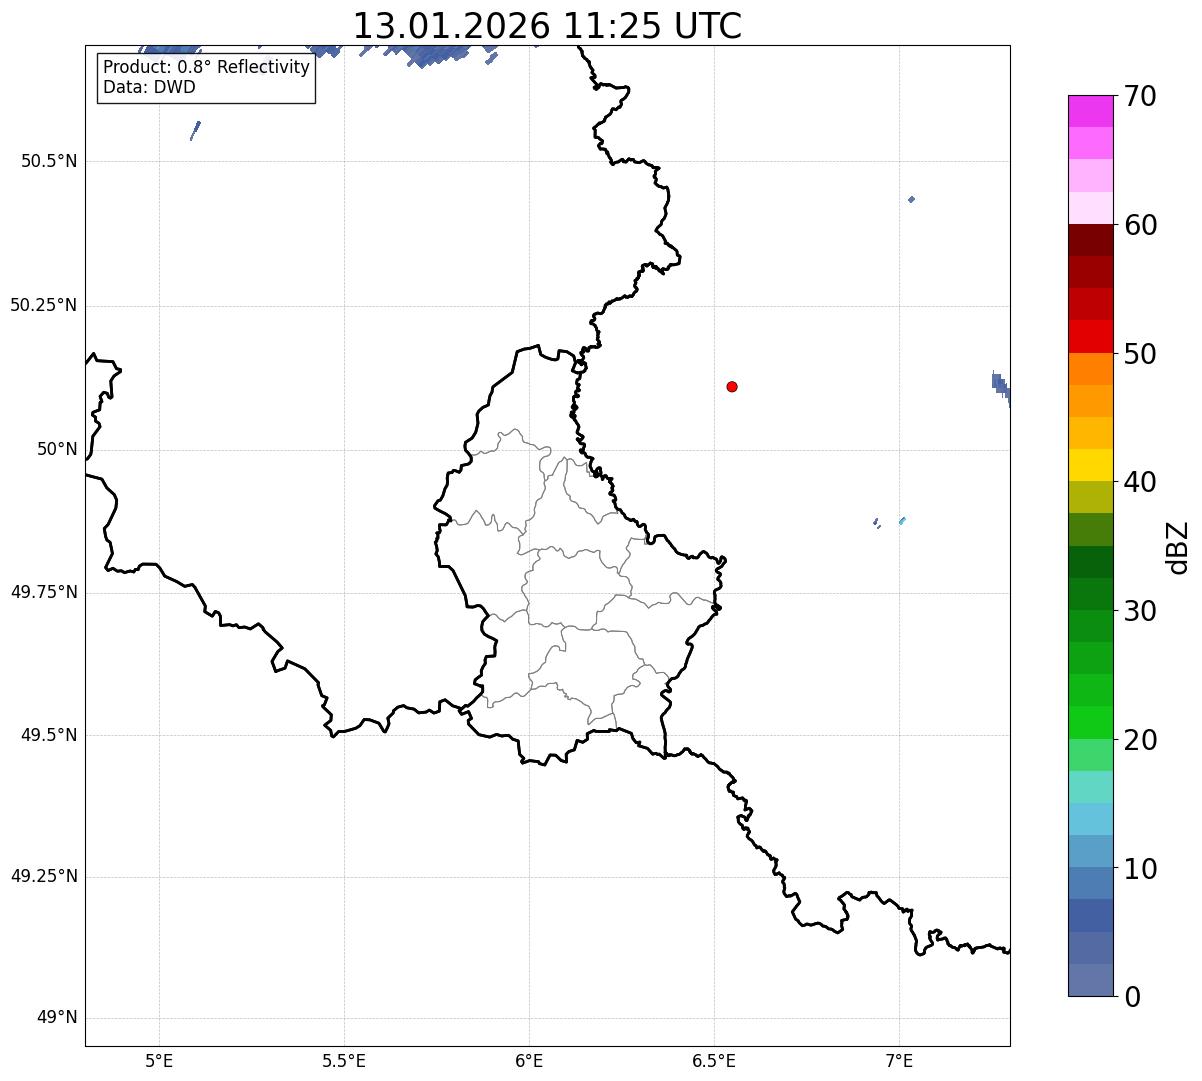Click the blue echo at right map edge
Screen dimensions: 1202x1081
(1001, 386)
